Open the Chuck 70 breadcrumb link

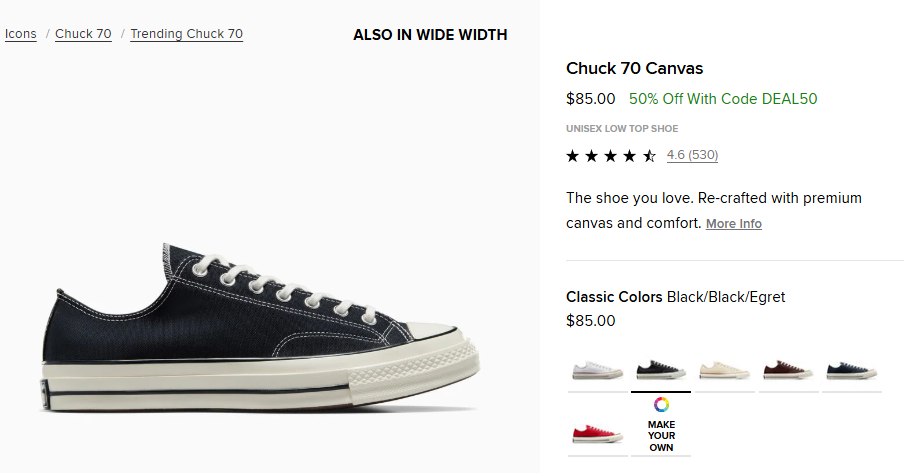[83, 34]
